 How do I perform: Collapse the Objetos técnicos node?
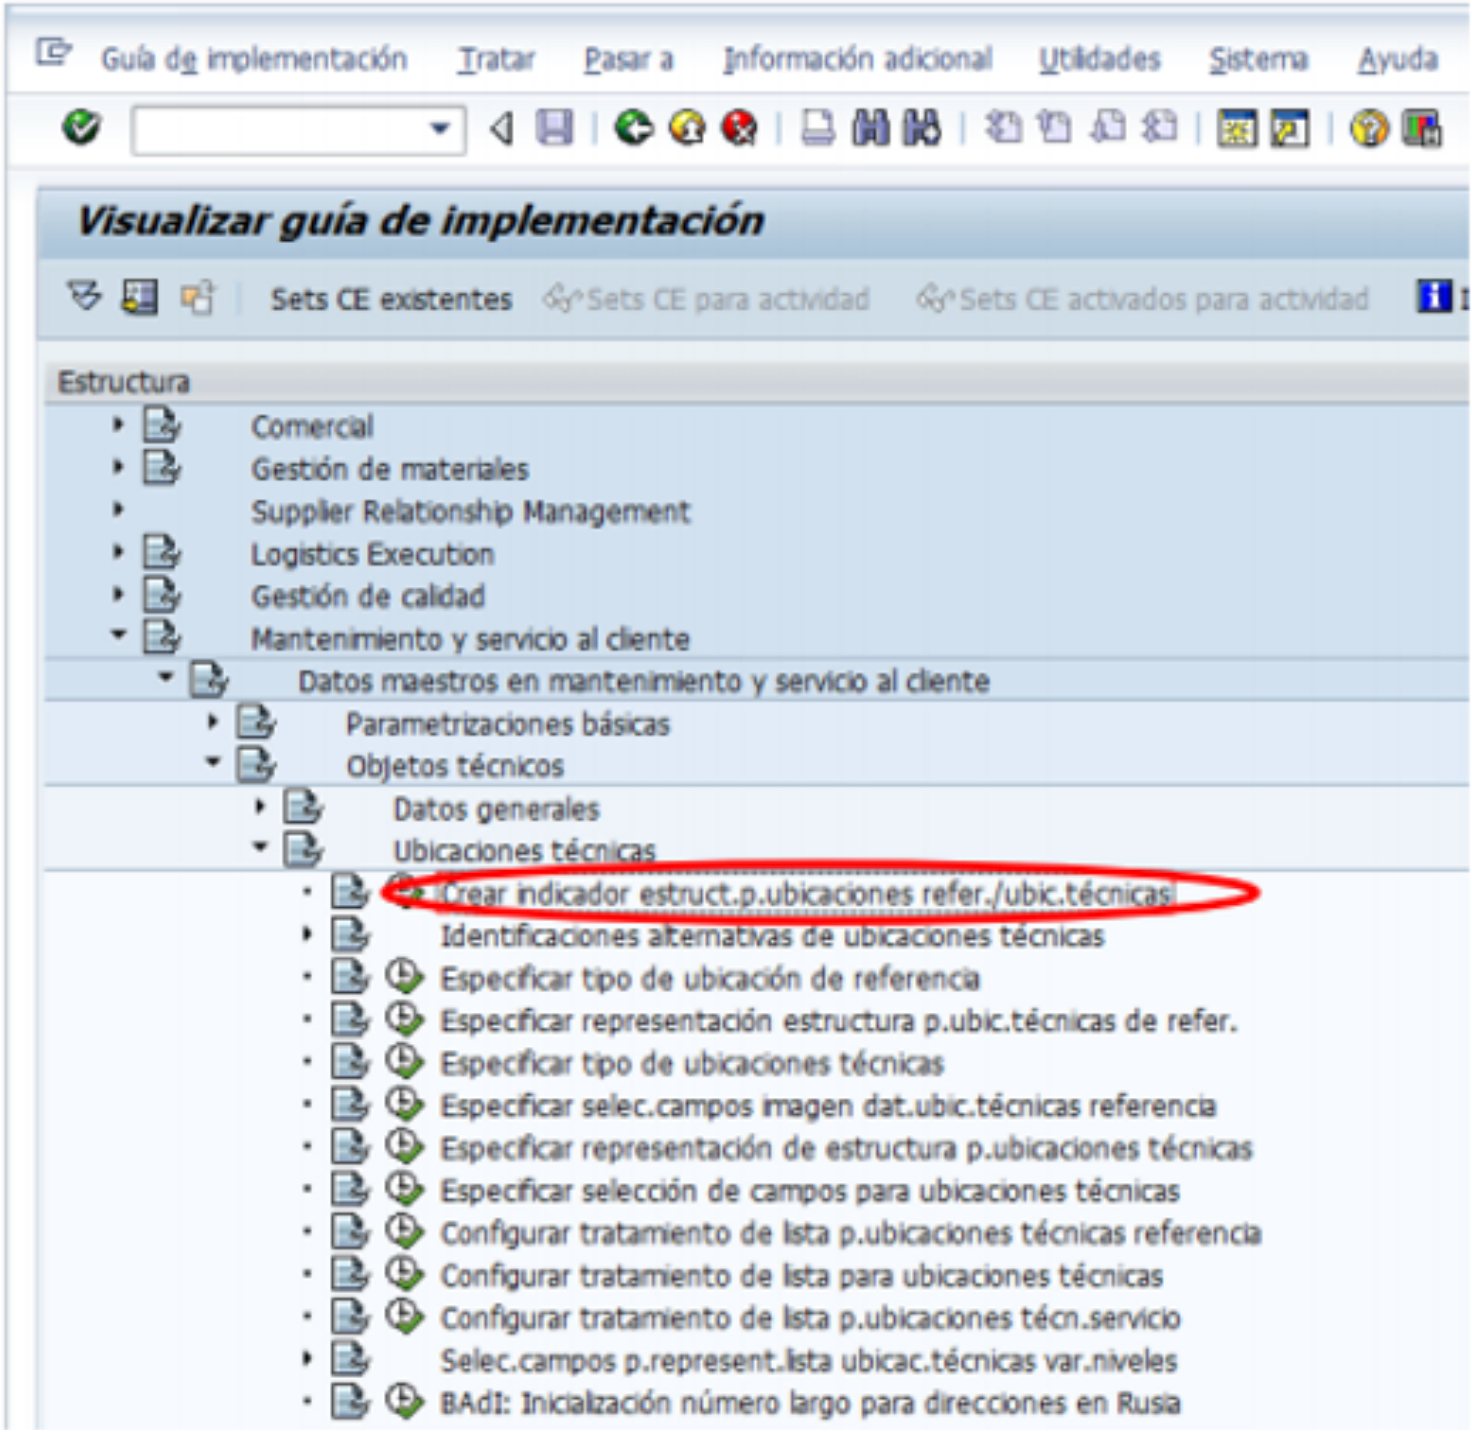coord(213,763)
